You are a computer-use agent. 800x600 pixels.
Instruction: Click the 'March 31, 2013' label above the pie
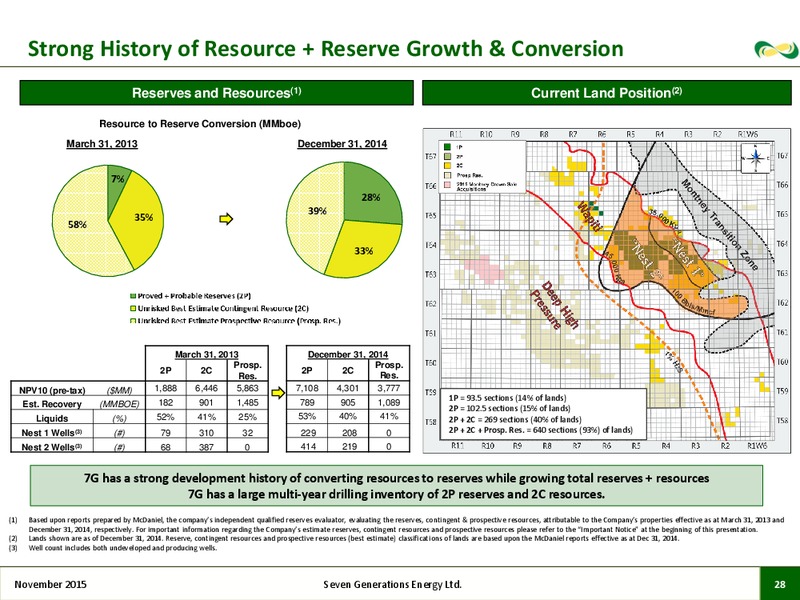point(102,144)
